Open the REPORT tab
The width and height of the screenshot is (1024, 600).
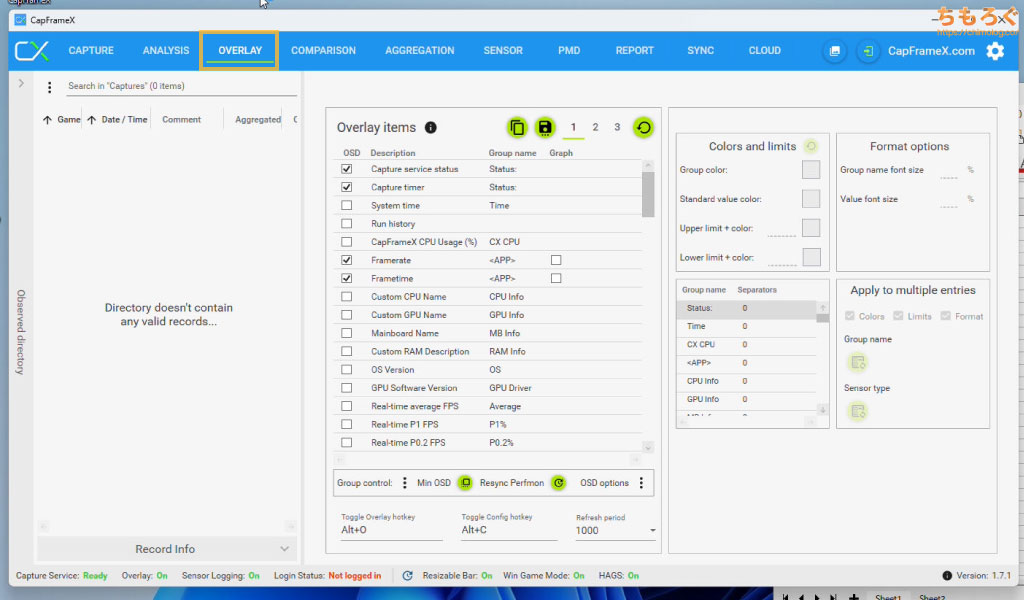pos(634,51)
